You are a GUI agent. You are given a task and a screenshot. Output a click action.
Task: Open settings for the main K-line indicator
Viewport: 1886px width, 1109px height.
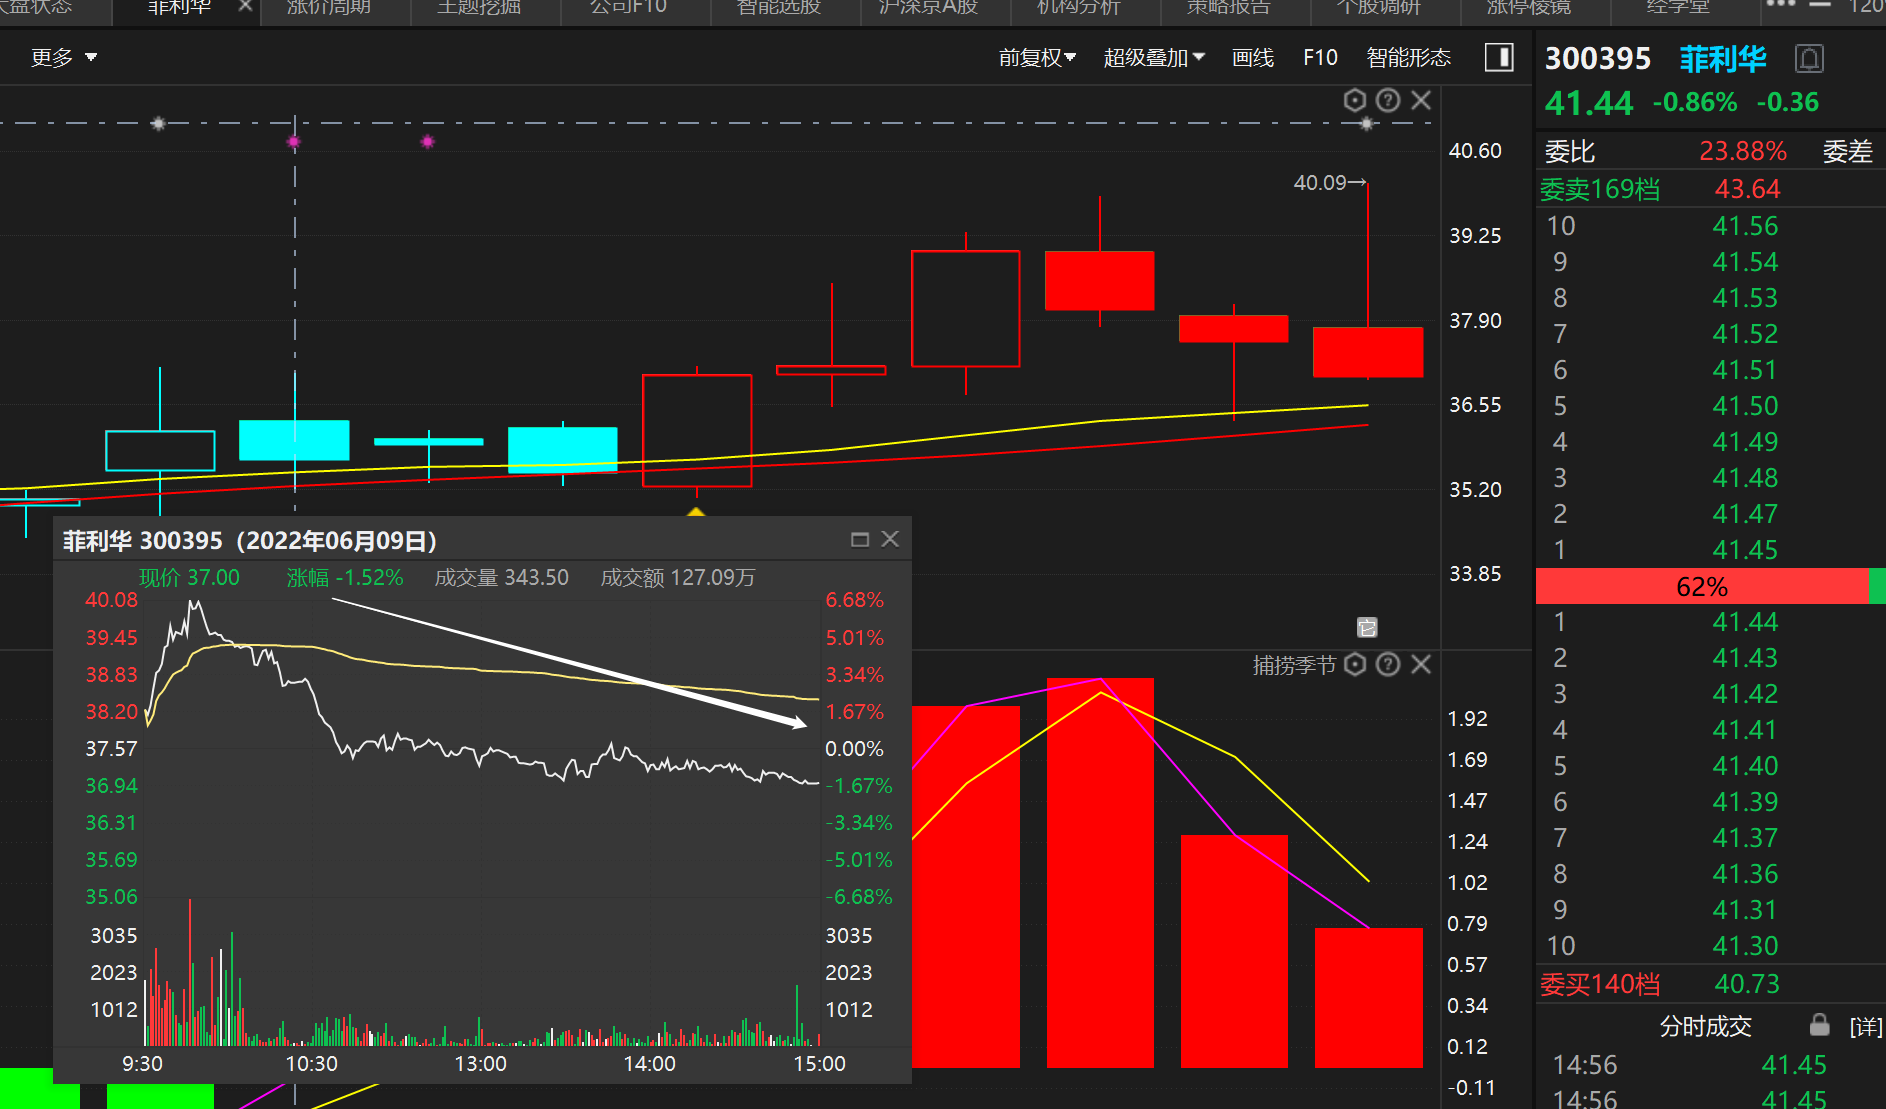coord(1354,100)
